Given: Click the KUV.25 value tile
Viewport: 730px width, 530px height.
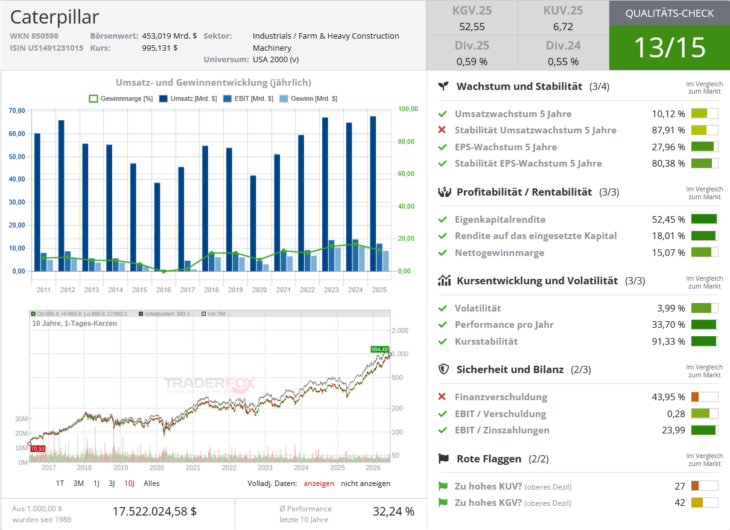Looking at the screenshot, I should 563,18.
